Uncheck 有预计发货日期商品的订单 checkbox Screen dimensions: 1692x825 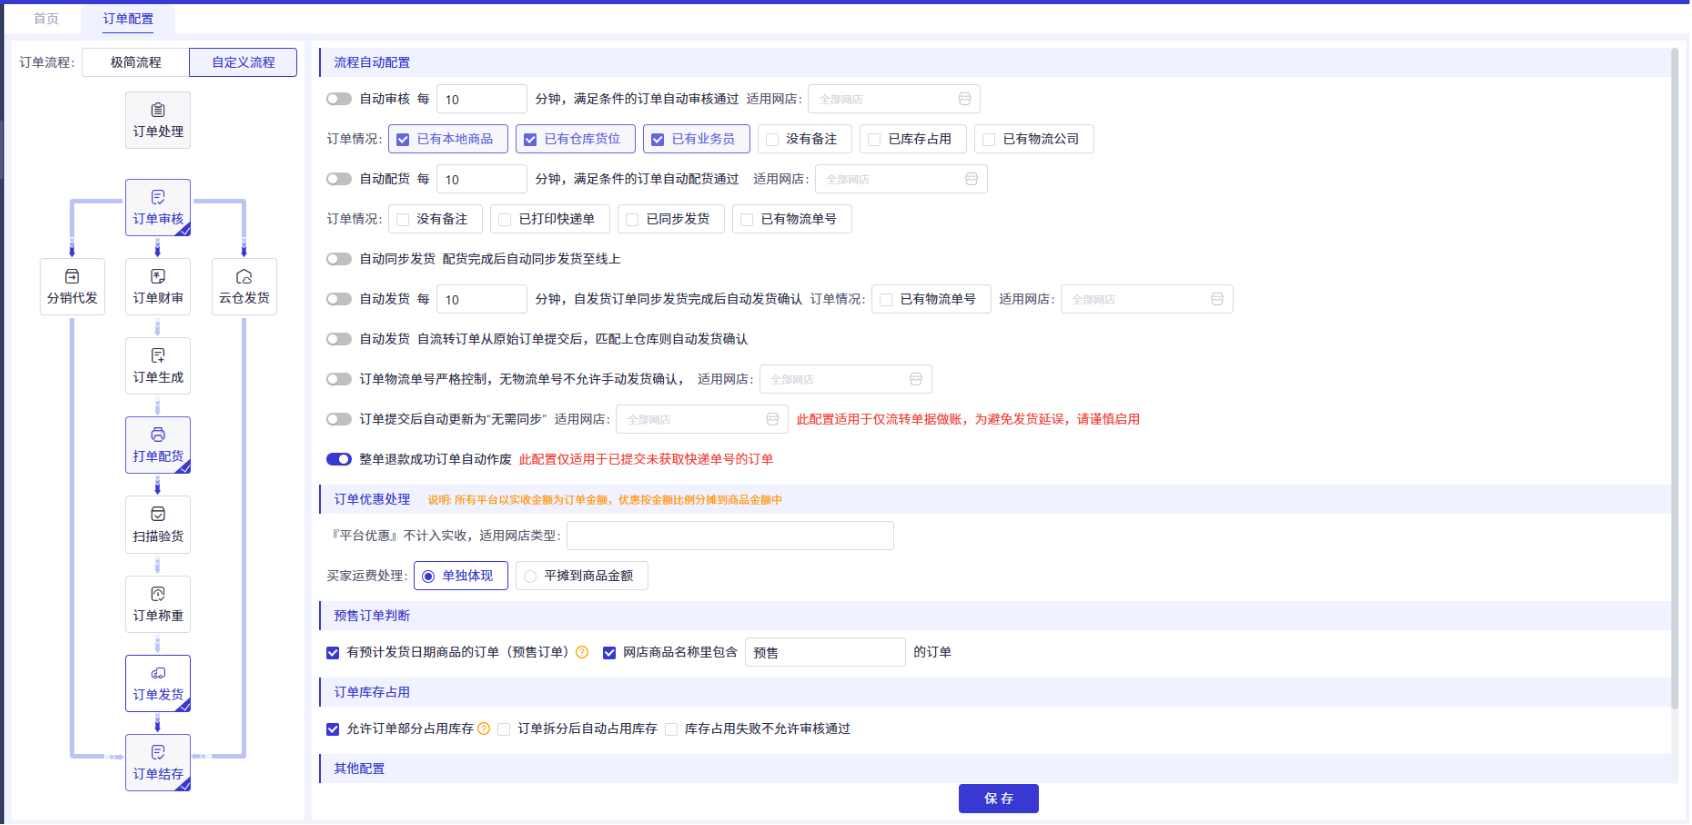pos(333,653)
